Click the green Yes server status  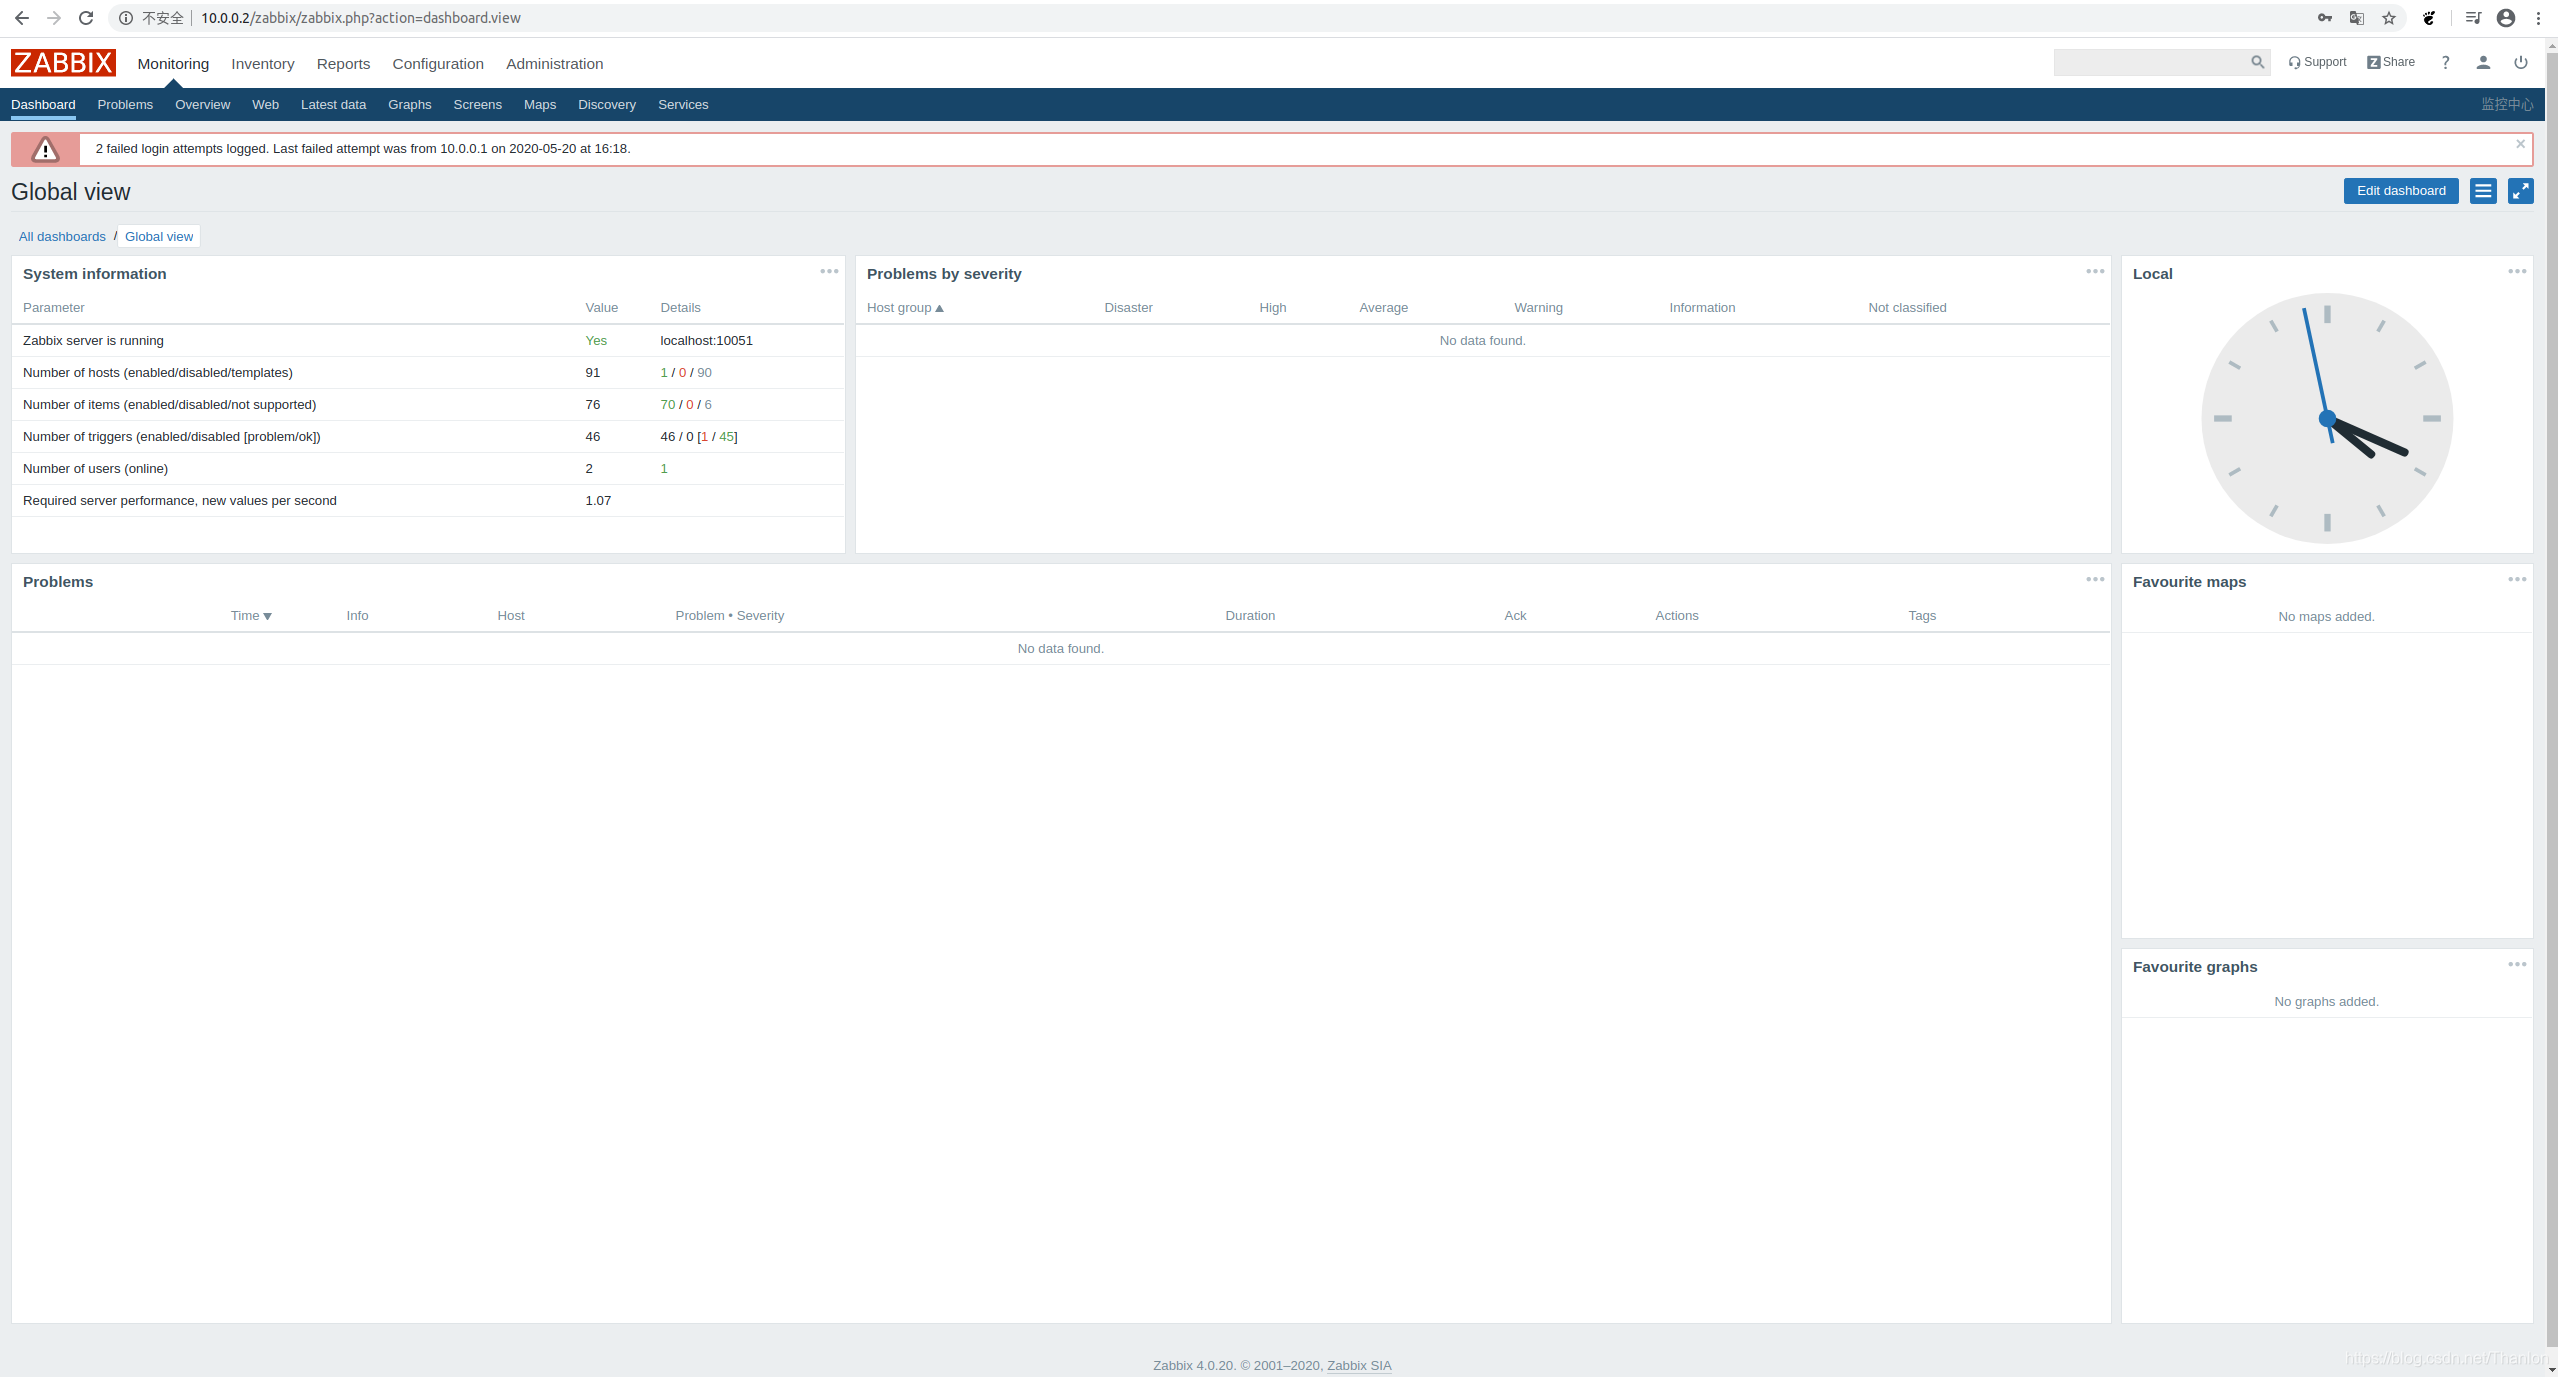596,341
